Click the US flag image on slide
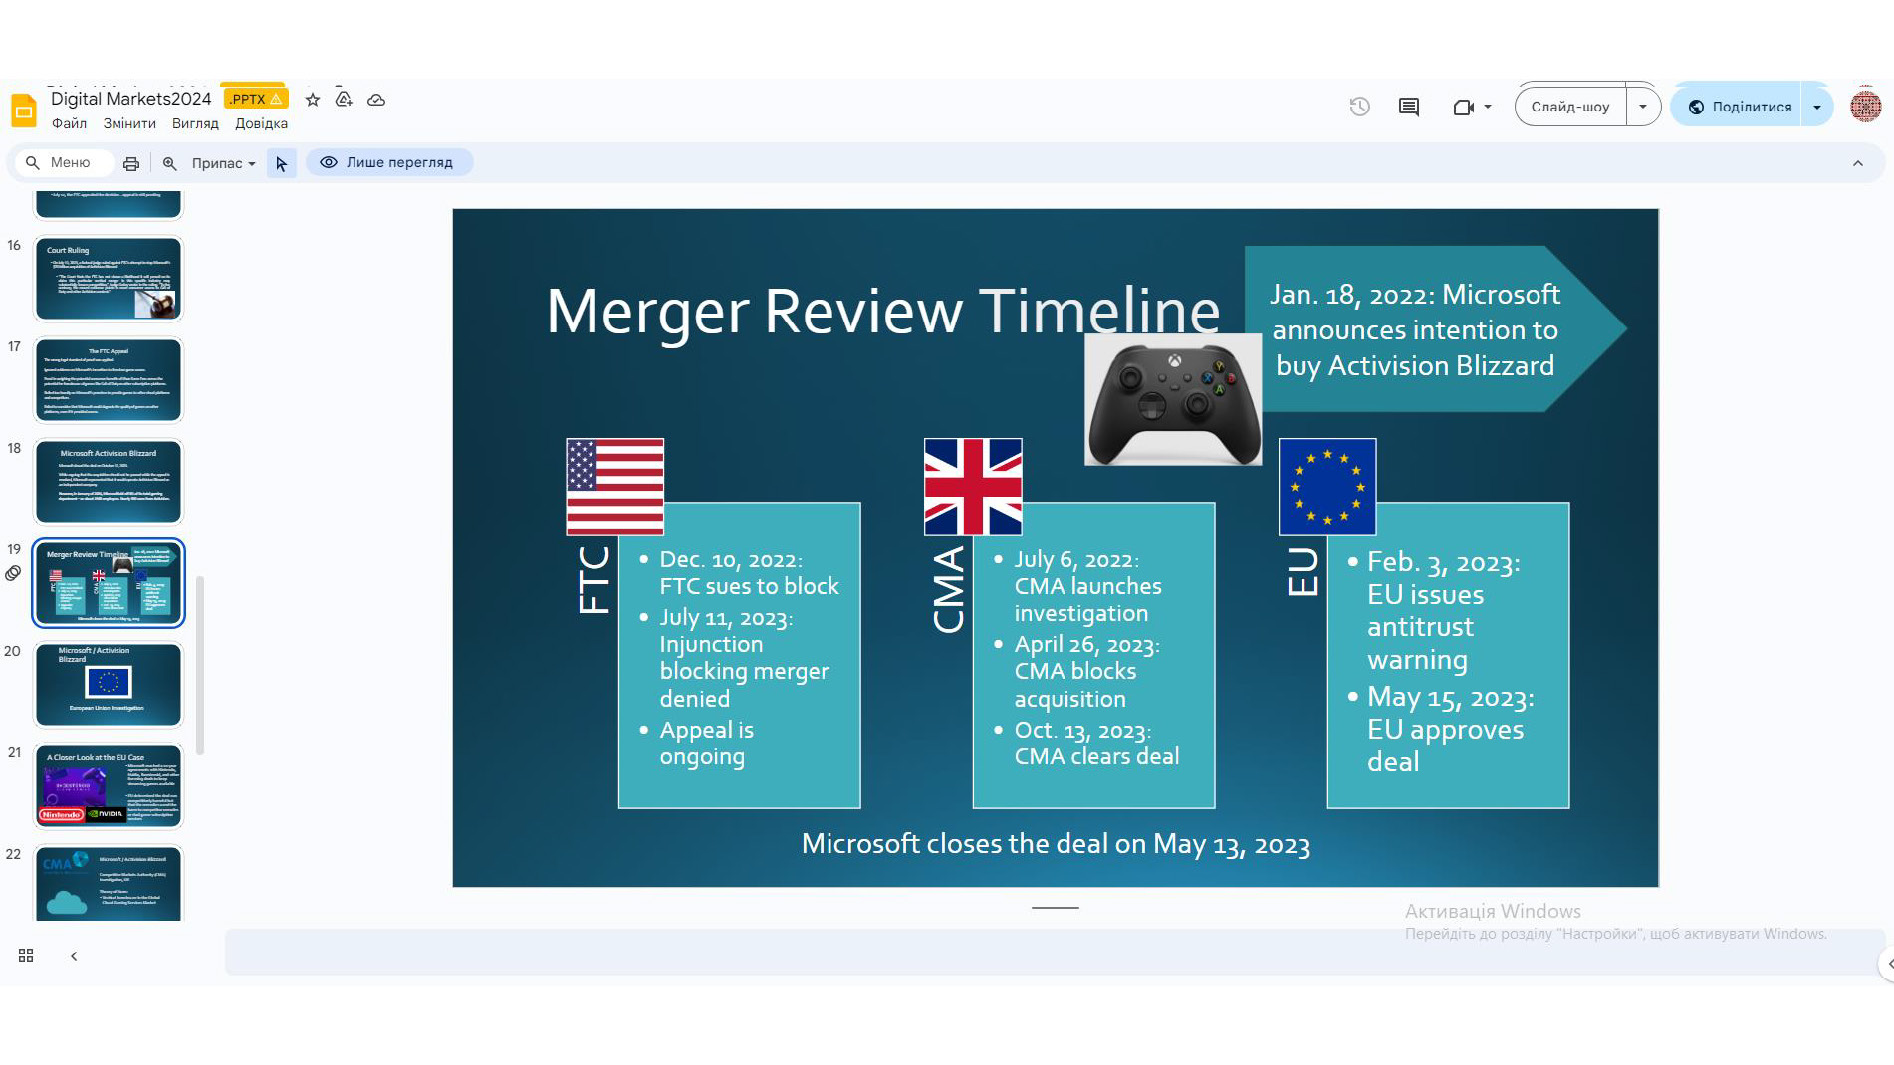The width and height of the screenshot is (1894, 1065). coord(615,487)
